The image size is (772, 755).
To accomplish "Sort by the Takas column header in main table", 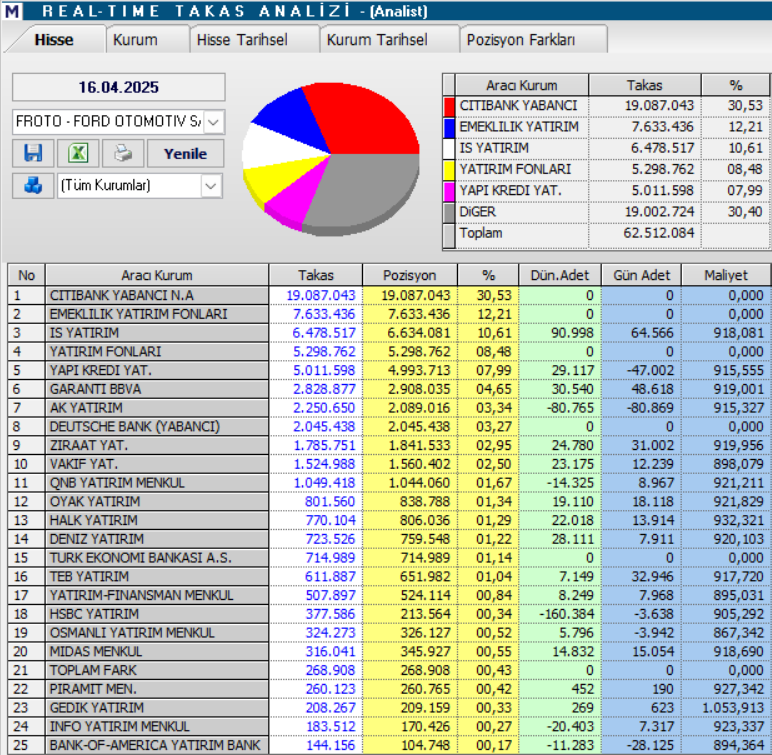I will pos(316,275).
